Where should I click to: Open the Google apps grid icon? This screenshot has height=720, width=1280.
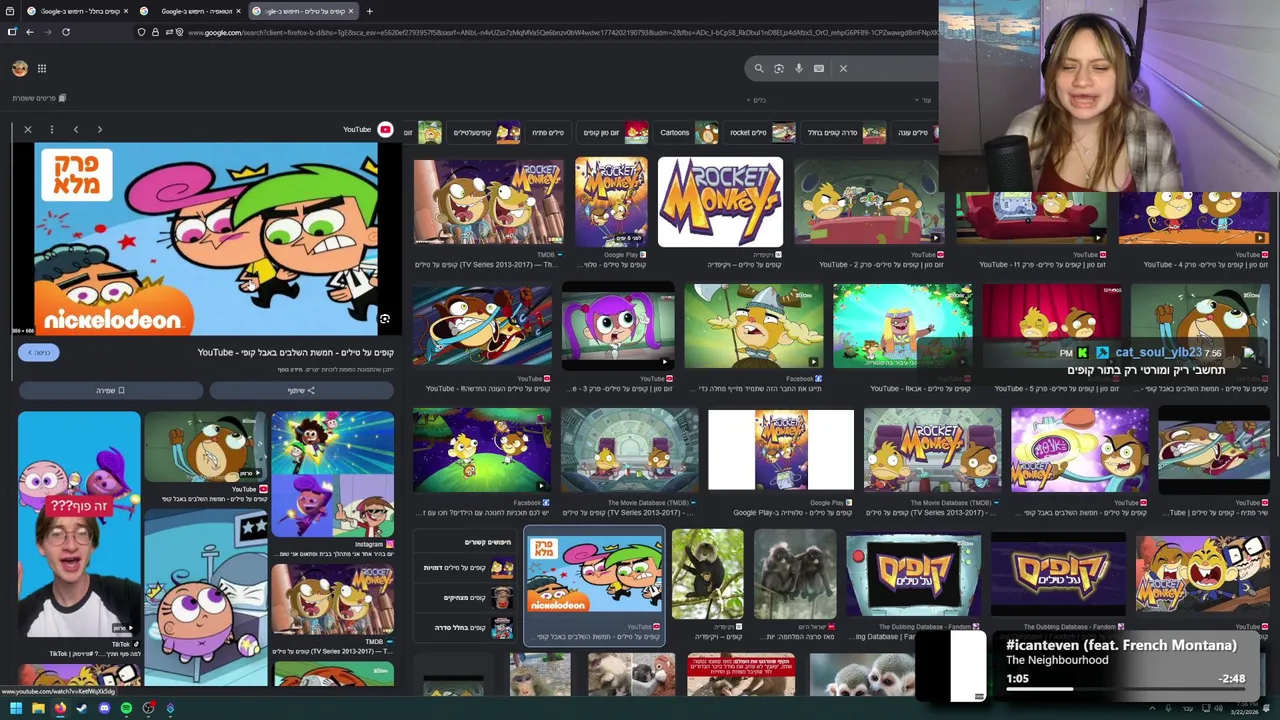pyautogui.click(x=42, y=68)
